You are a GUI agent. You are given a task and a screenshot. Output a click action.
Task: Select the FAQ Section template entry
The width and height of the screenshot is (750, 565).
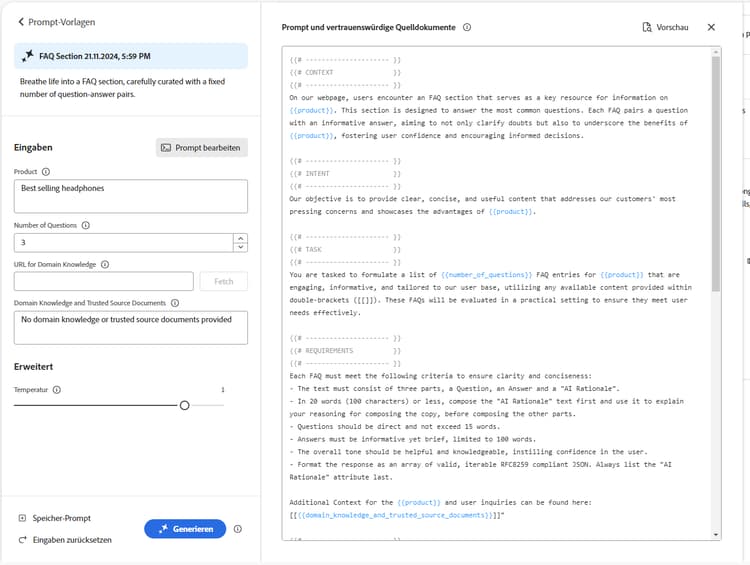click(x=131, y=56)
